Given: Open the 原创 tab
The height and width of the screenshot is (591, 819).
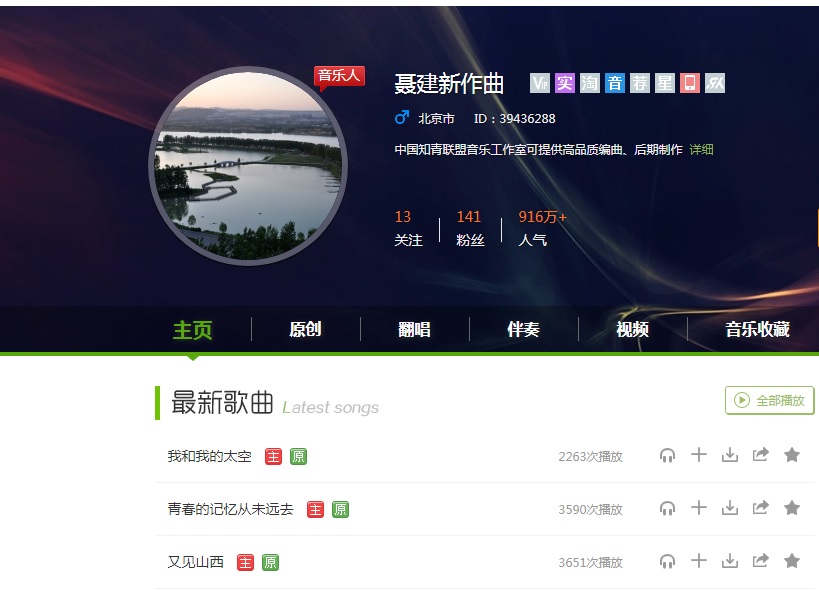Looking at the screenshot, I should 306,329.
